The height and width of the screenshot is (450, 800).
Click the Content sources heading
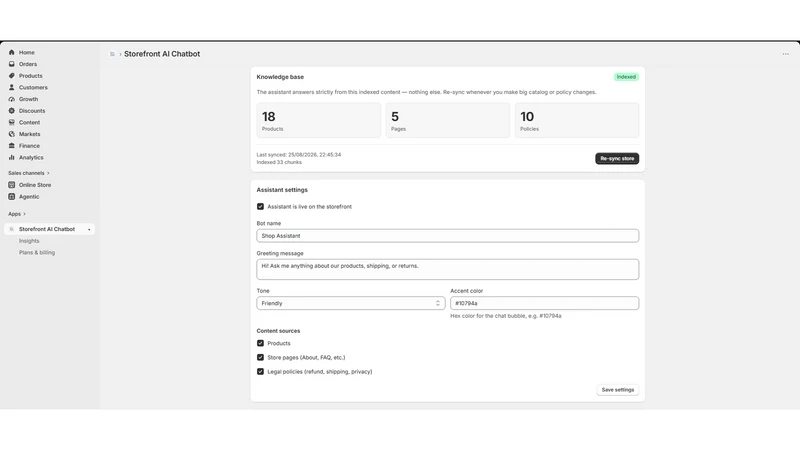pyautogui.click(x=278, y=331)
